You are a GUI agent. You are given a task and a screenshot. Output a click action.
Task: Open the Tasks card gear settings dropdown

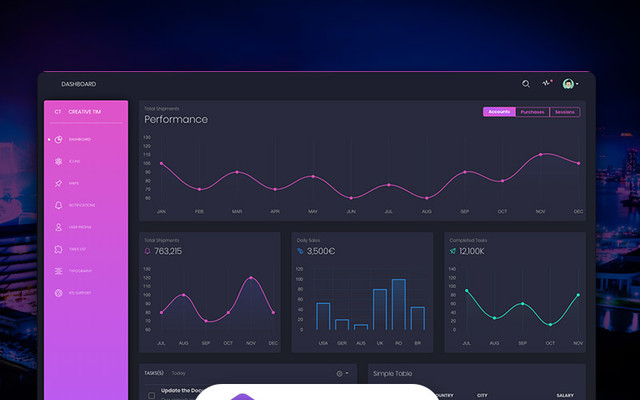pos(342,373)
